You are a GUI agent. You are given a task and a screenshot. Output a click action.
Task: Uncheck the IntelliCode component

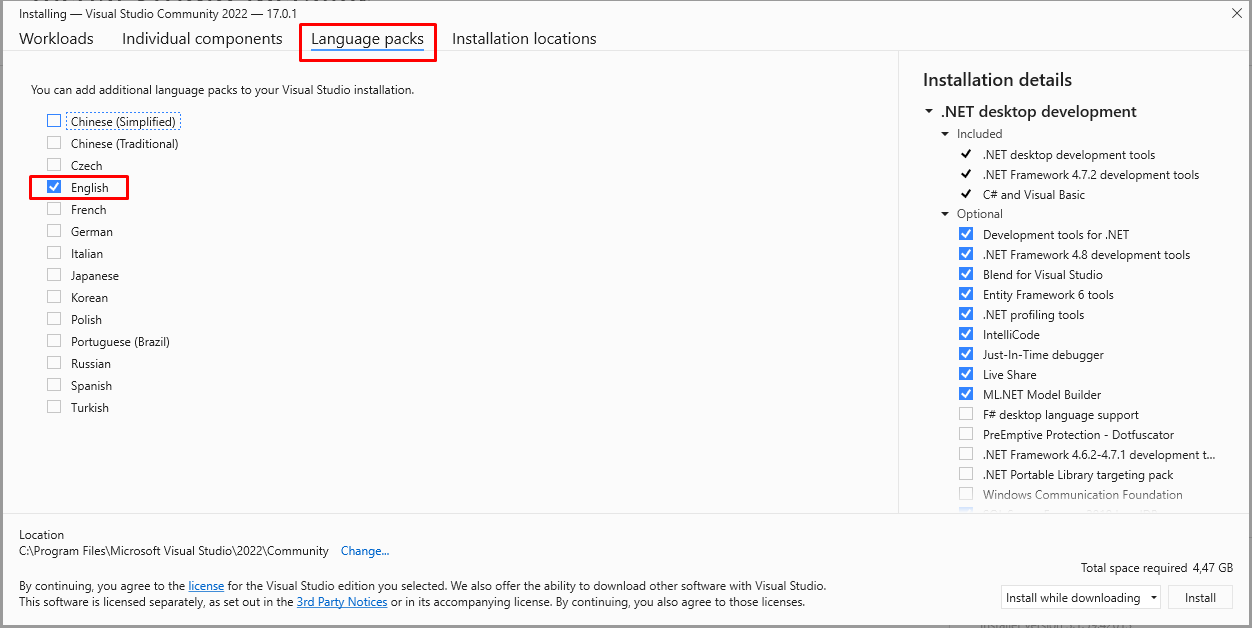point(966,334)
